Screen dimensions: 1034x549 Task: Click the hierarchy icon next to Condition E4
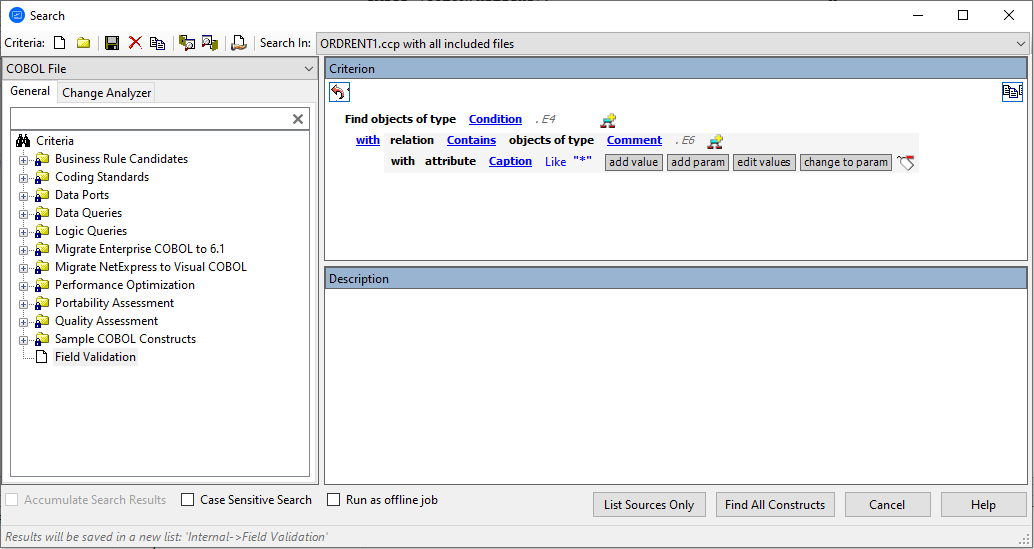[608, 120]
